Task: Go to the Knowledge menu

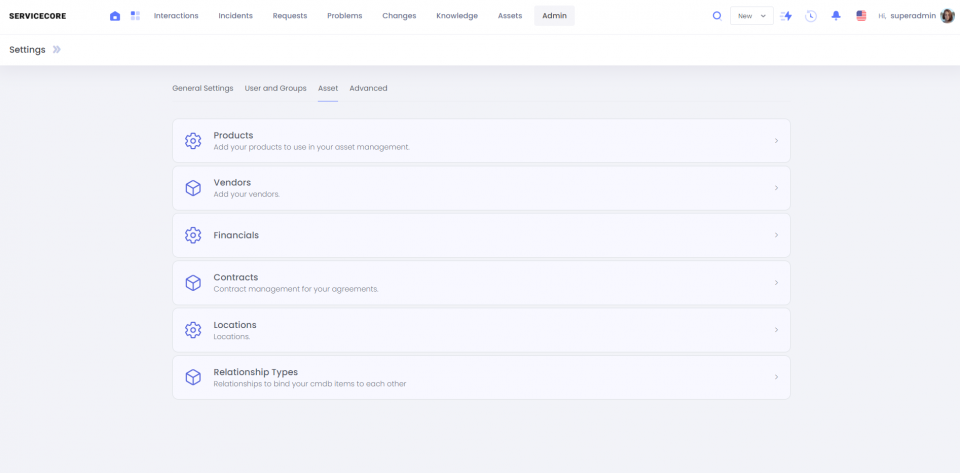Action: 457,16
